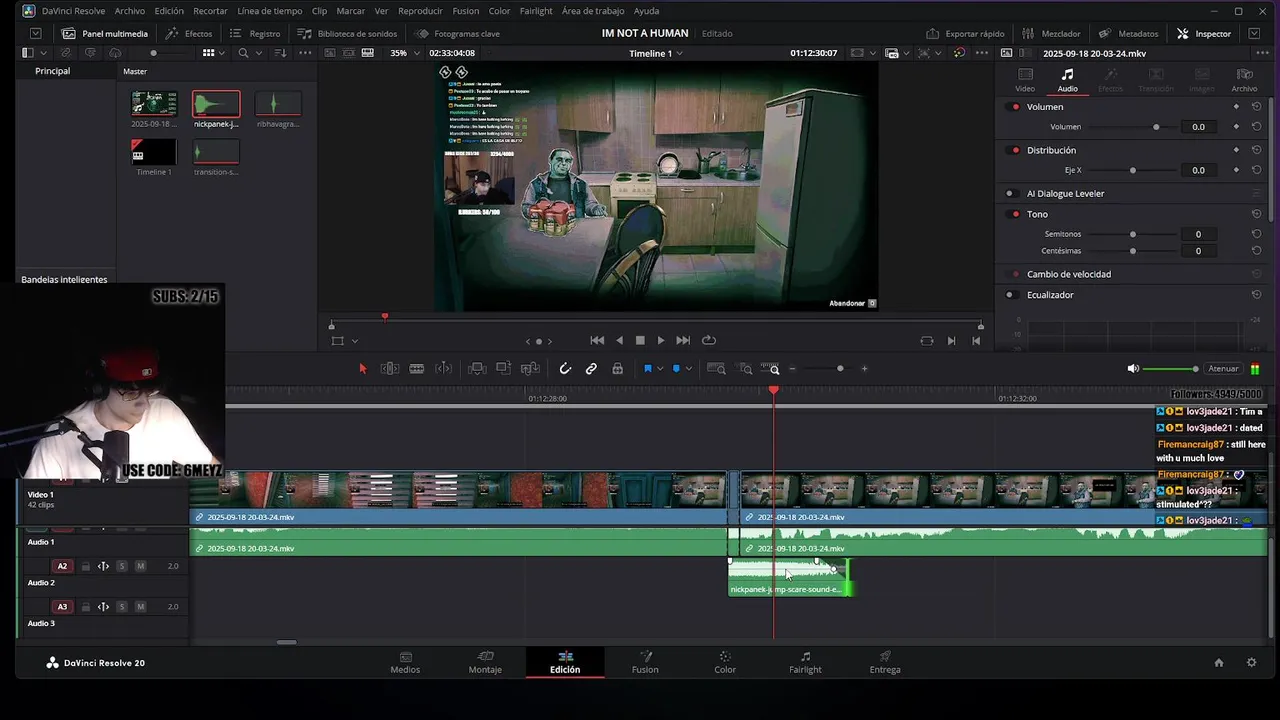Activate the Trim edit mode tool

tap(390, 369)
